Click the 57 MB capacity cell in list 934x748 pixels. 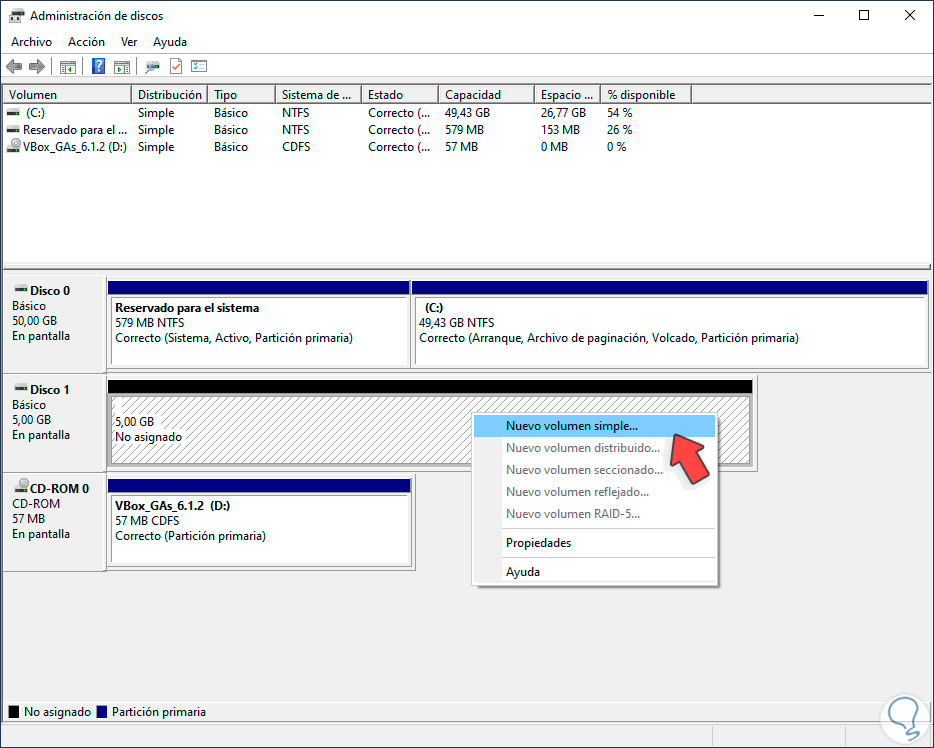(461, 147)
